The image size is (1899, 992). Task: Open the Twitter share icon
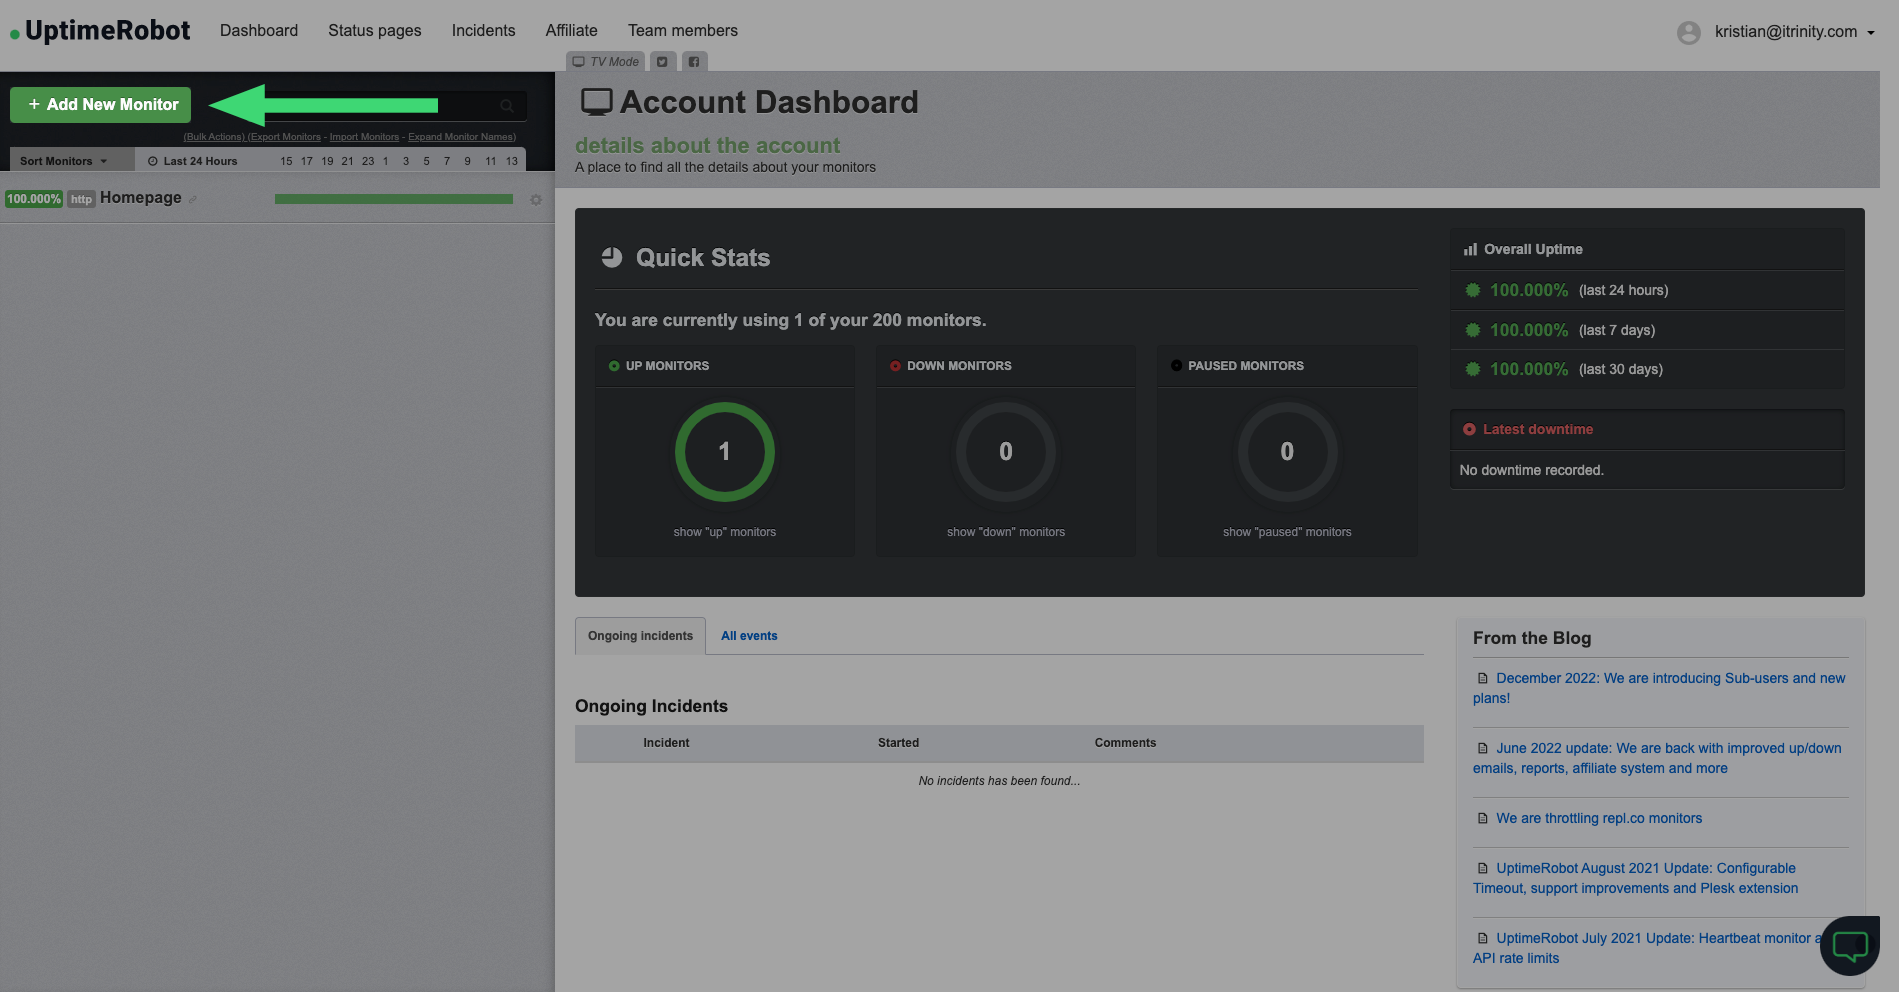coord(662,62)
